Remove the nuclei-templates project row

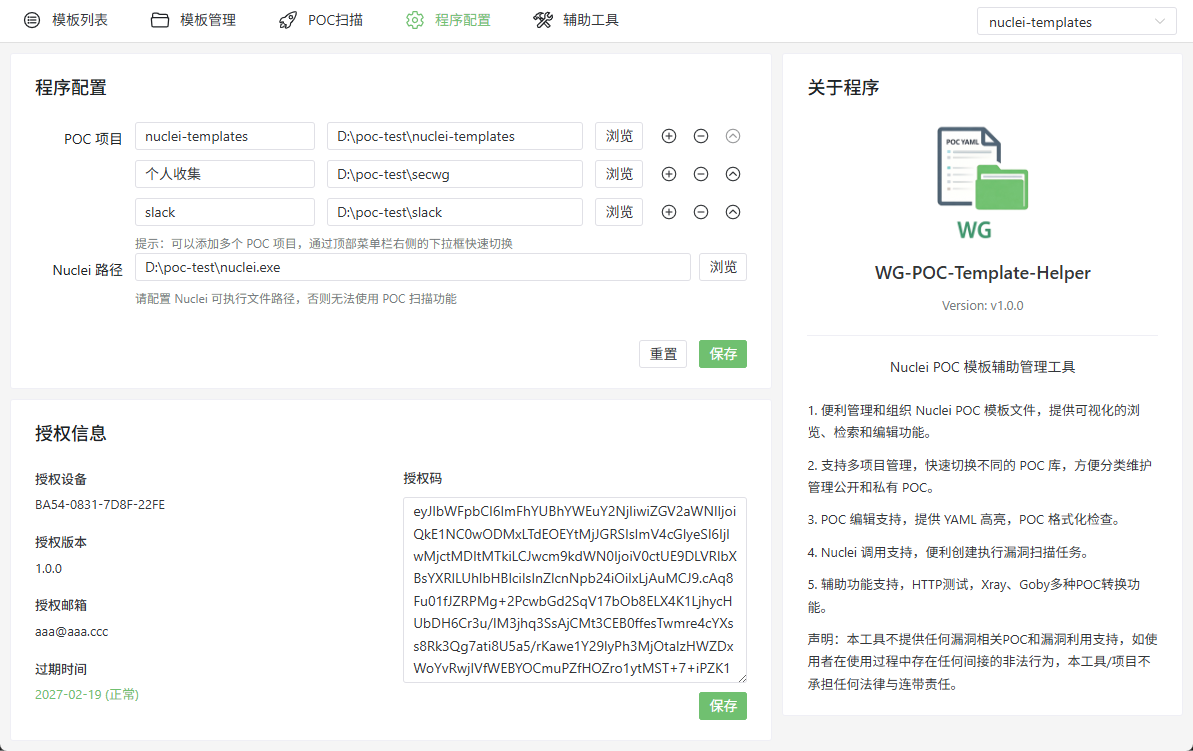point(701,136)
